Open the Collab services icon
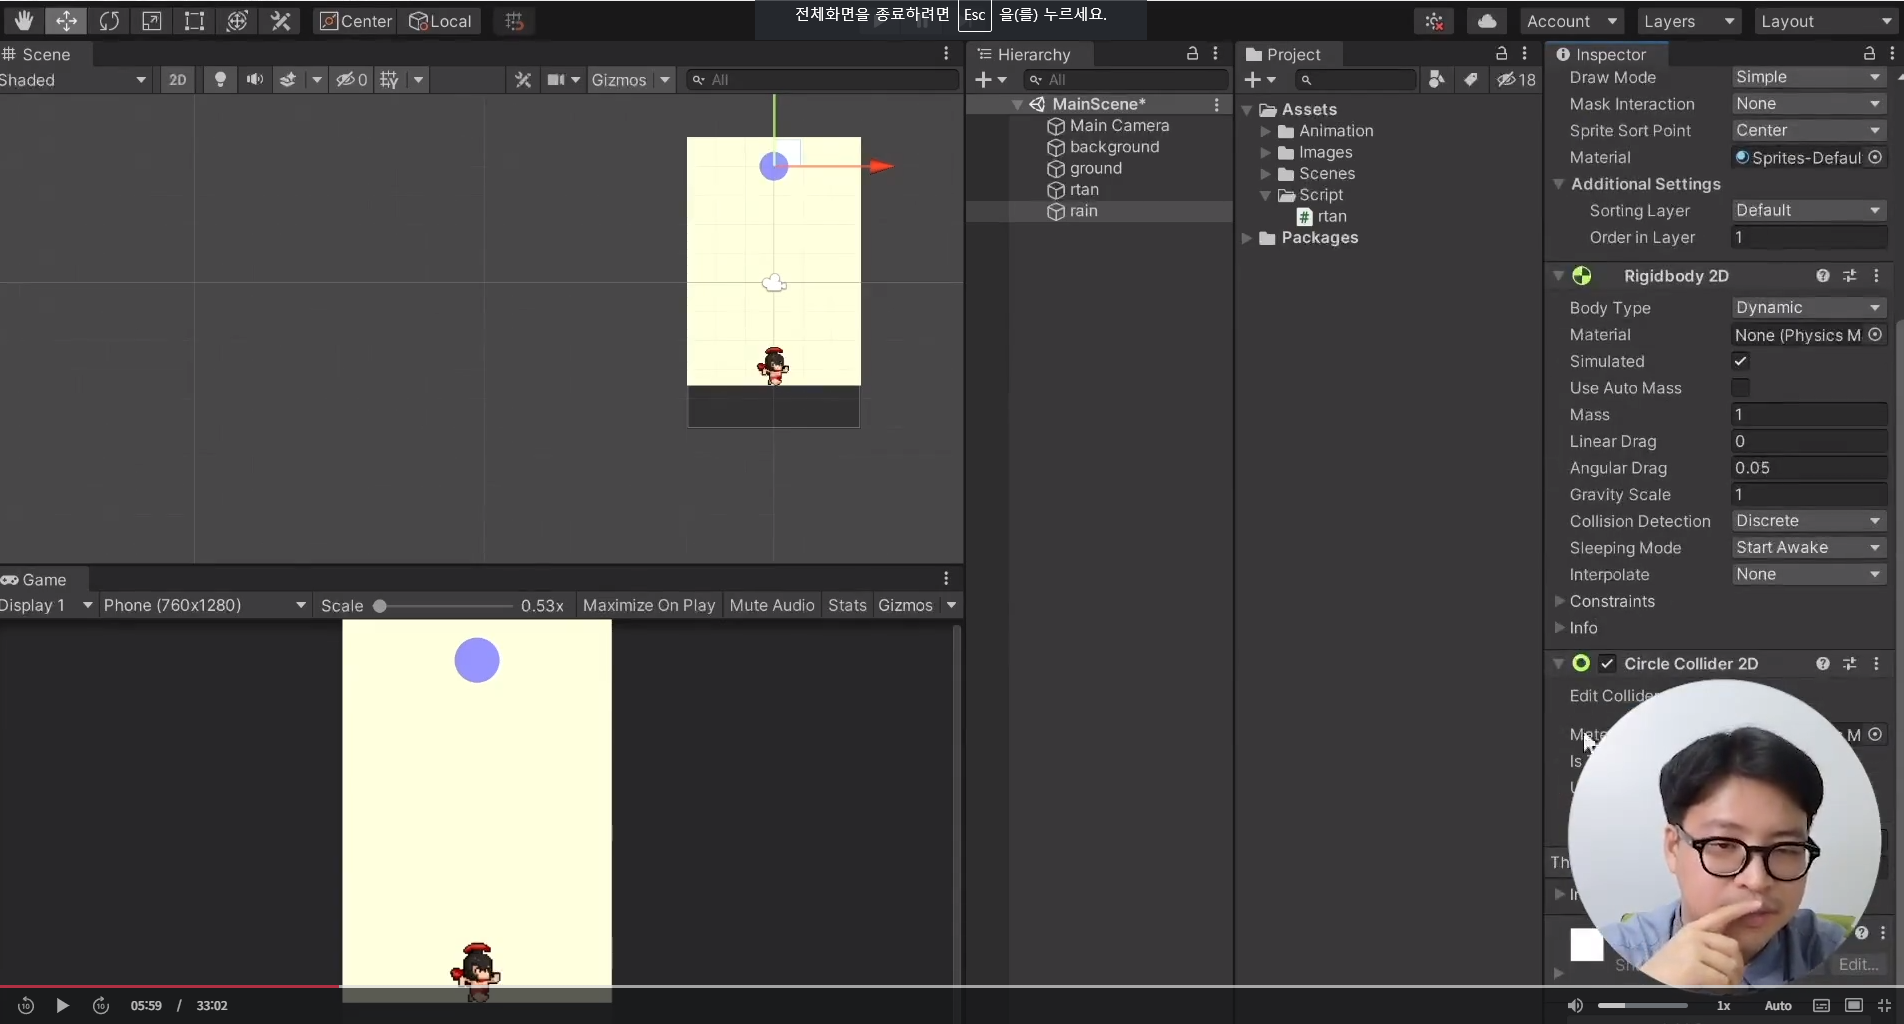Image resolution: width=1904 pixels, height=1024 pixels. (x=1434, y=21)
